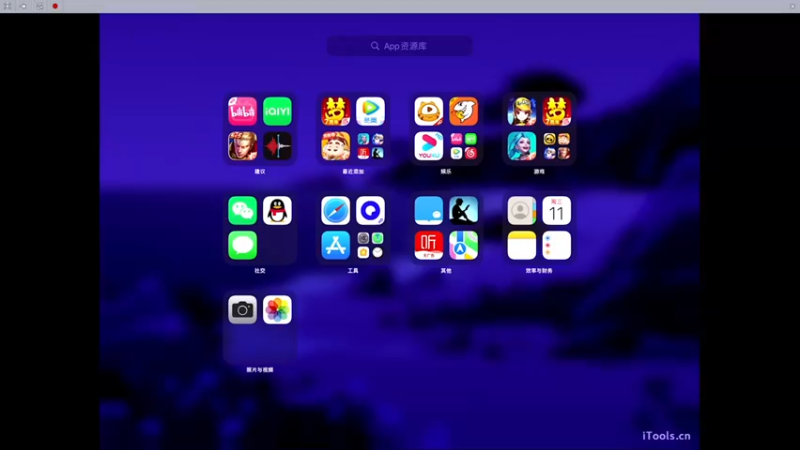Open the App Store
This screenshot has height=450, width=800.
tap(336, 245)
